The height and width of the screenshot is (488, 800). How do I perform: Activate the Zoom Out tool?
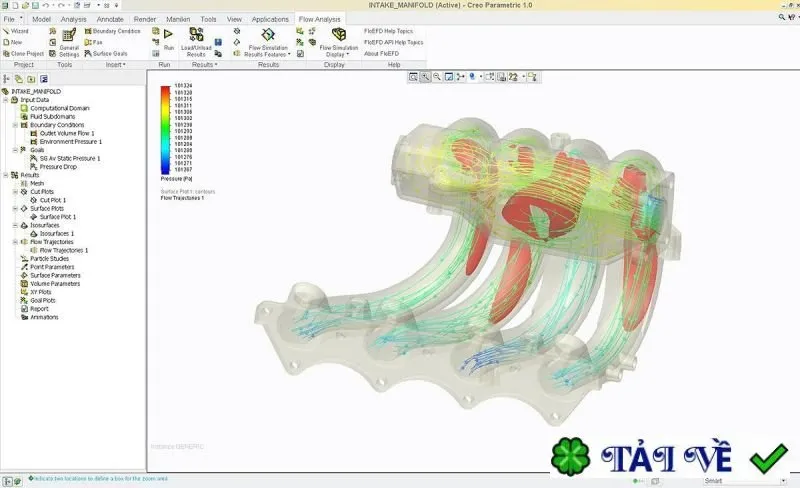437,77
